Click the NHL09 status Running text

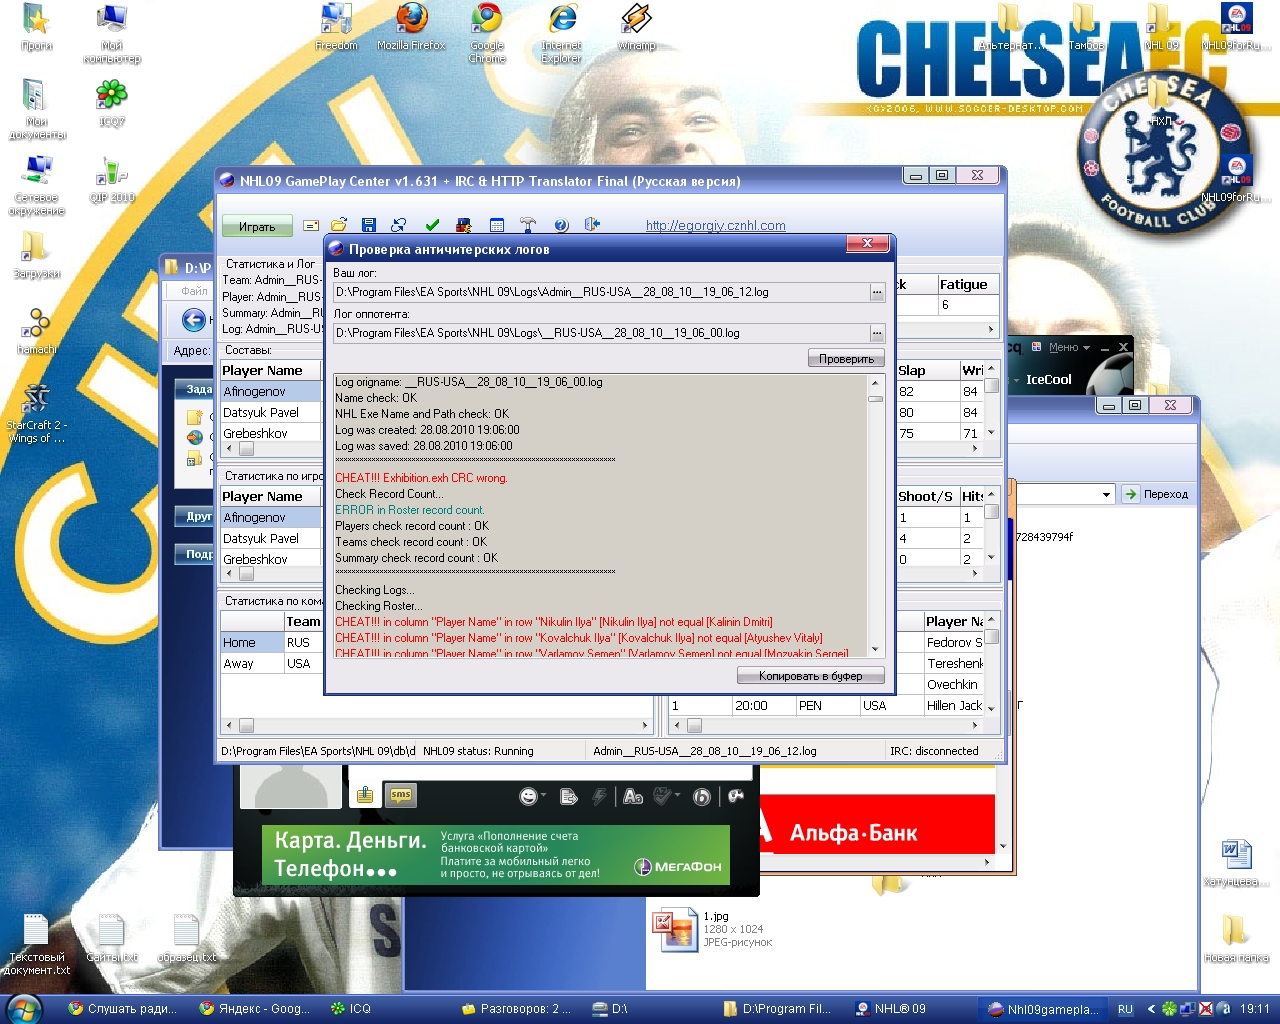pyautogui.click(x=478, y=751)
